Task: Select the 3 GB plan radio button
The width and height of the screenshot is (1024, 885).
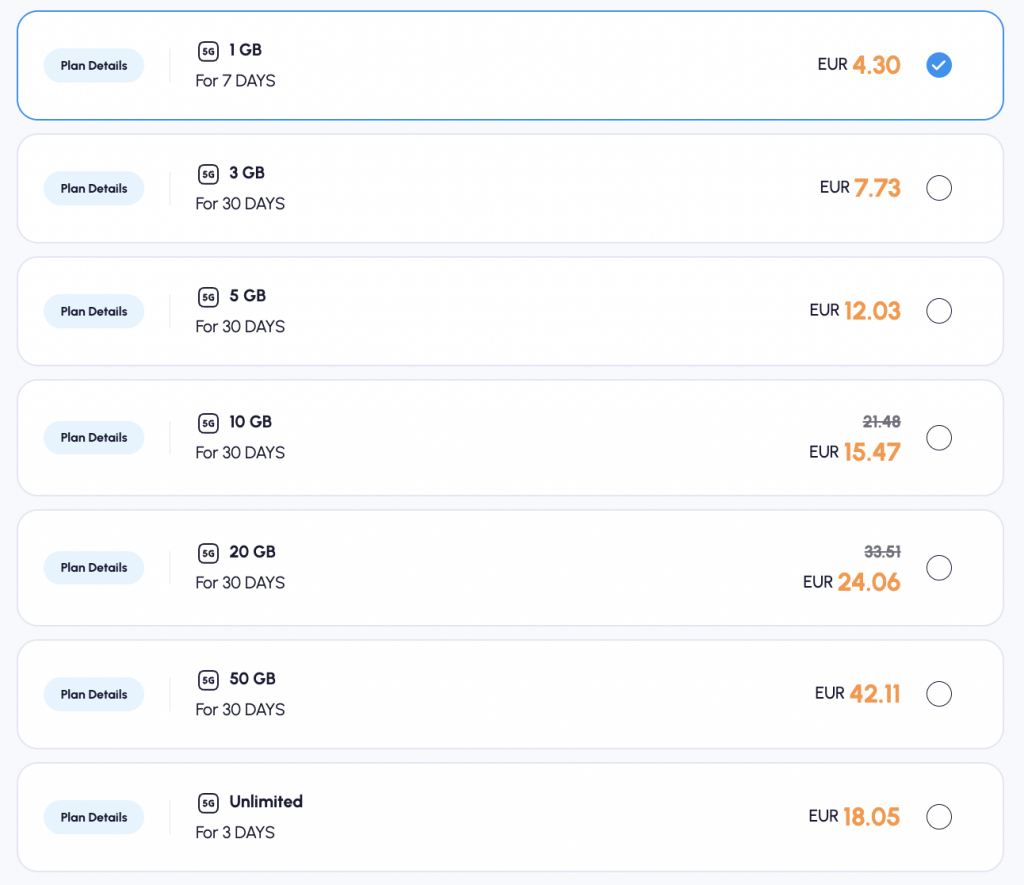Action: (x=938, y=188)
